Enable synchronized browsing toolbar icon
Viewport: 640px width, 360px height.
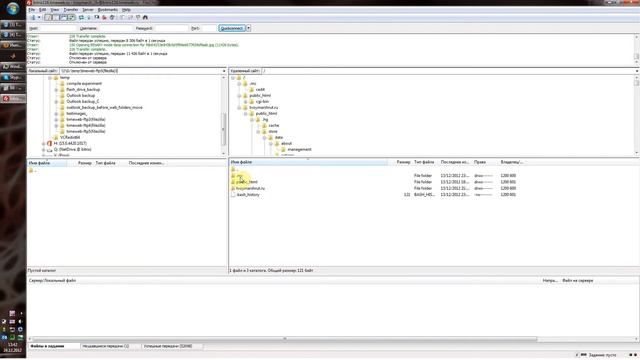tap(138, 18)
